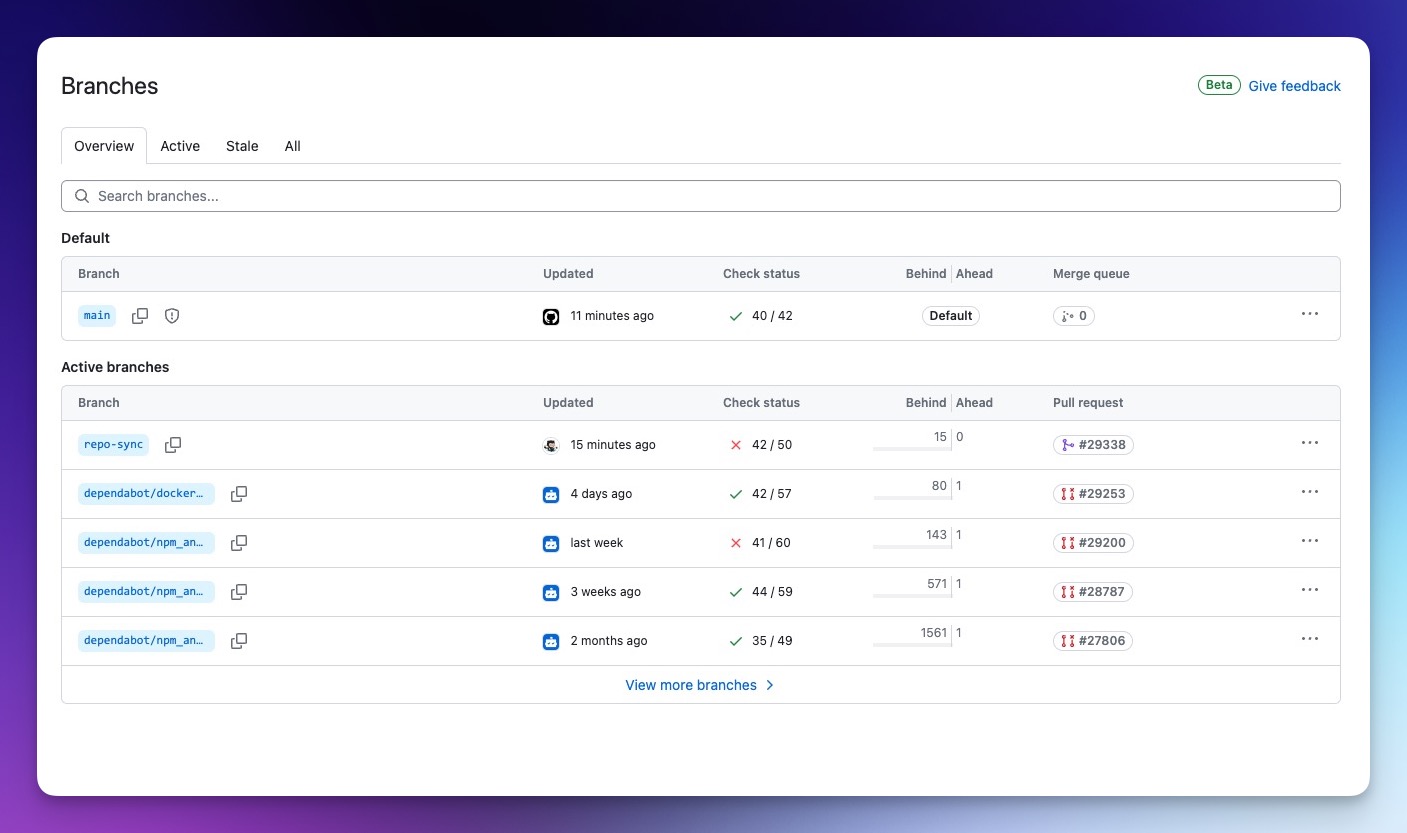This screenshot has height=833, width=1407.
Task: Click the failed check icon next to 41 / 60
Action: 736,543
